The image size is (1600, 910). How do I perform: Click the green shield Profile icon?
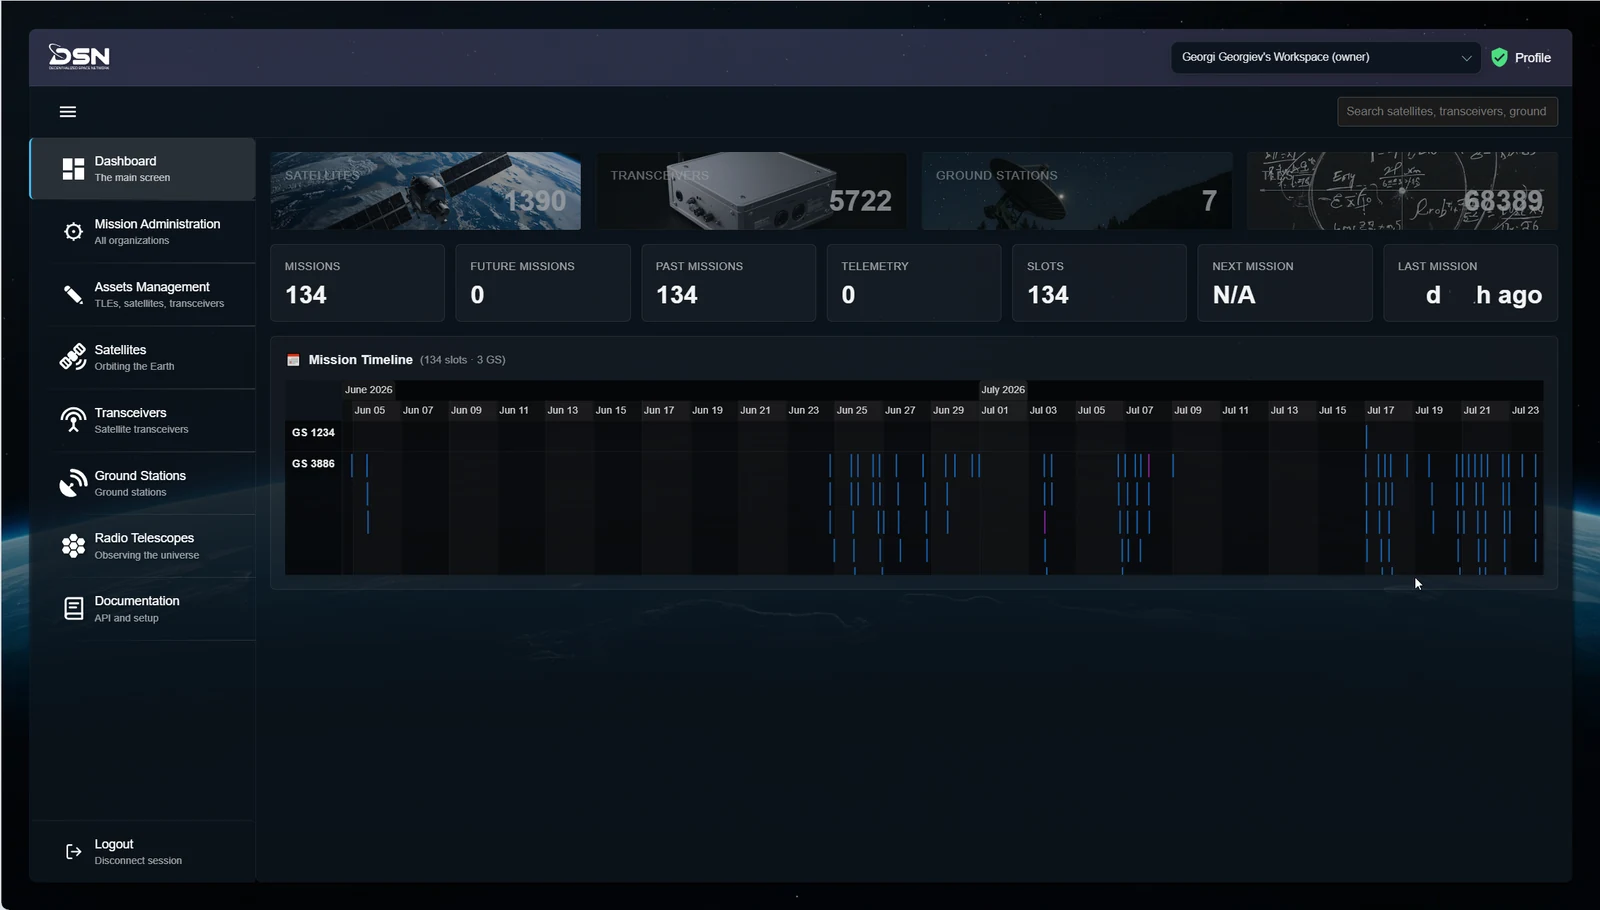point(1499,58)
